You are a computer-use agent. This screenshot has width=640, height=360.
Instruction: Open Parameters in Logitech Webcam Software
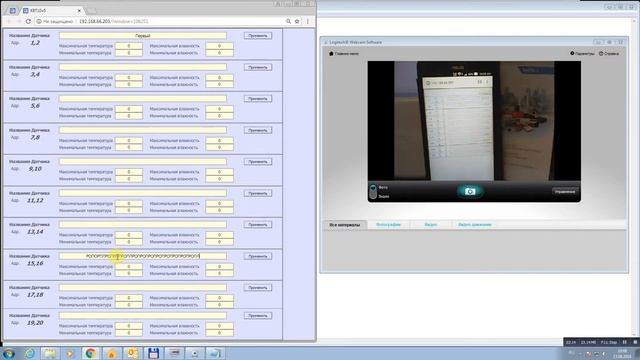582,53
